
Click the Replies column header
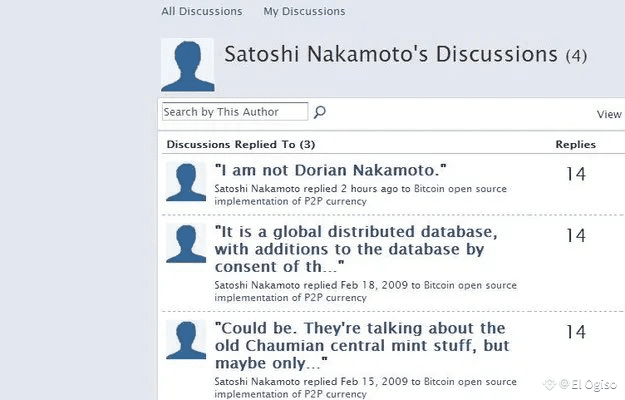575,145
